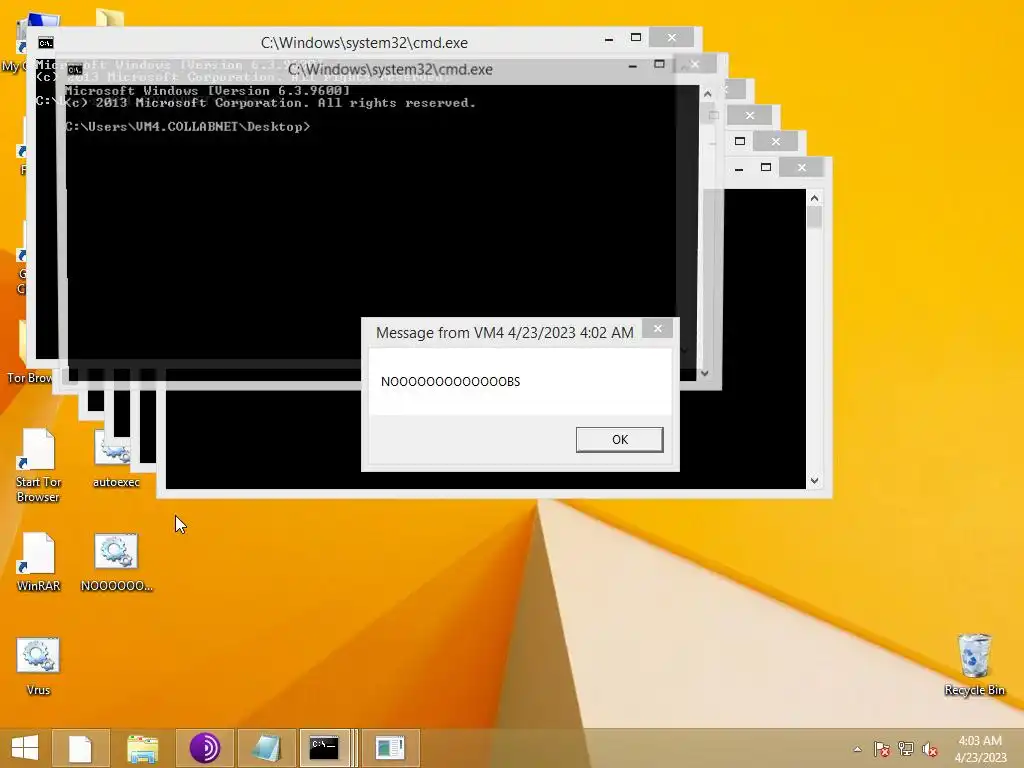Click the rearmost cmd.exe system menu icon
This screenshot has width=1024, height=768.
pyautogui.click(x=46, y=43)
